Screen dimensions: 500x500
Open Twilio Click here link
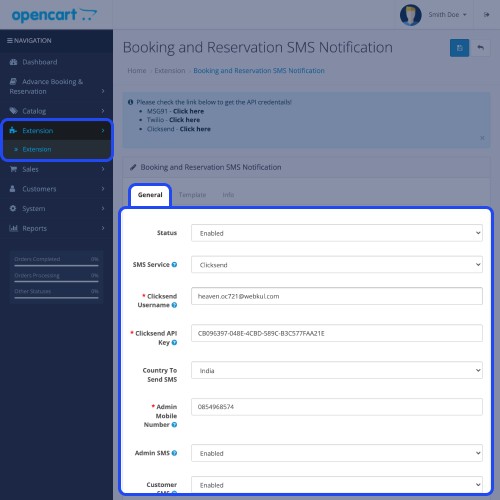(x=185, y=120)
